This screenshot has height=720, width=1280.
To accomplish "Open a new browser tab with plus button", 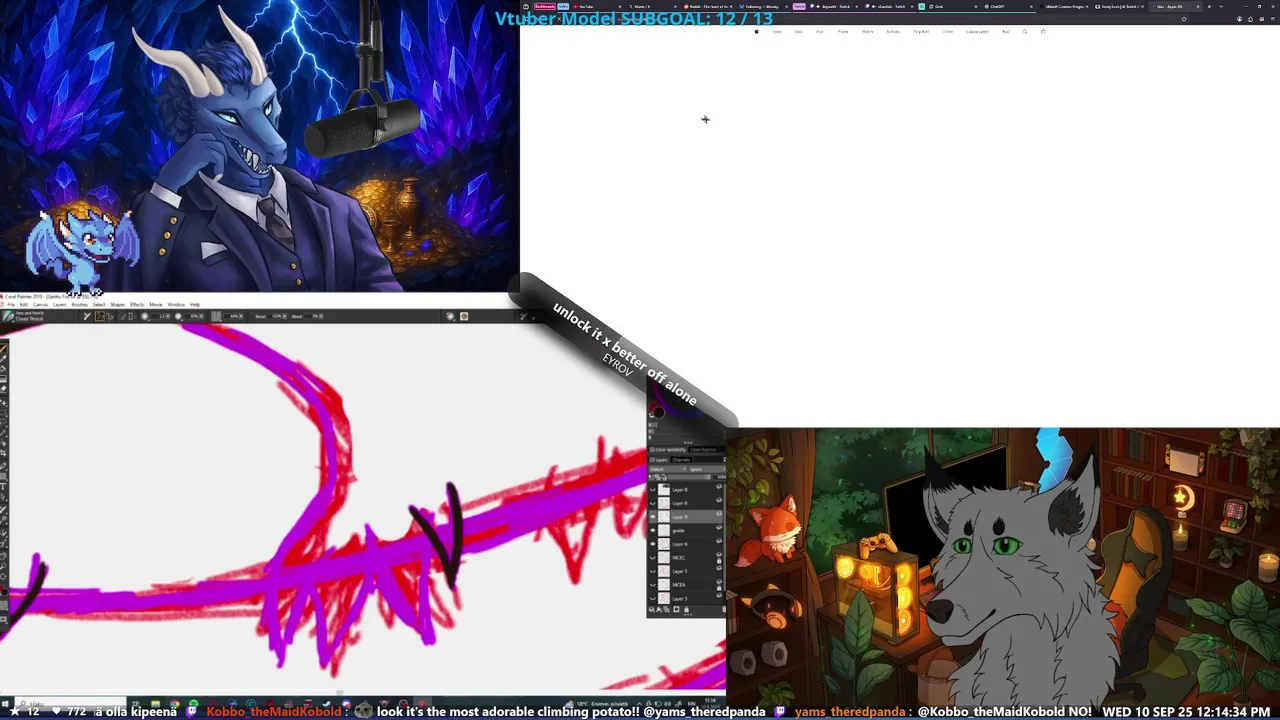I will coord(1210,6).
